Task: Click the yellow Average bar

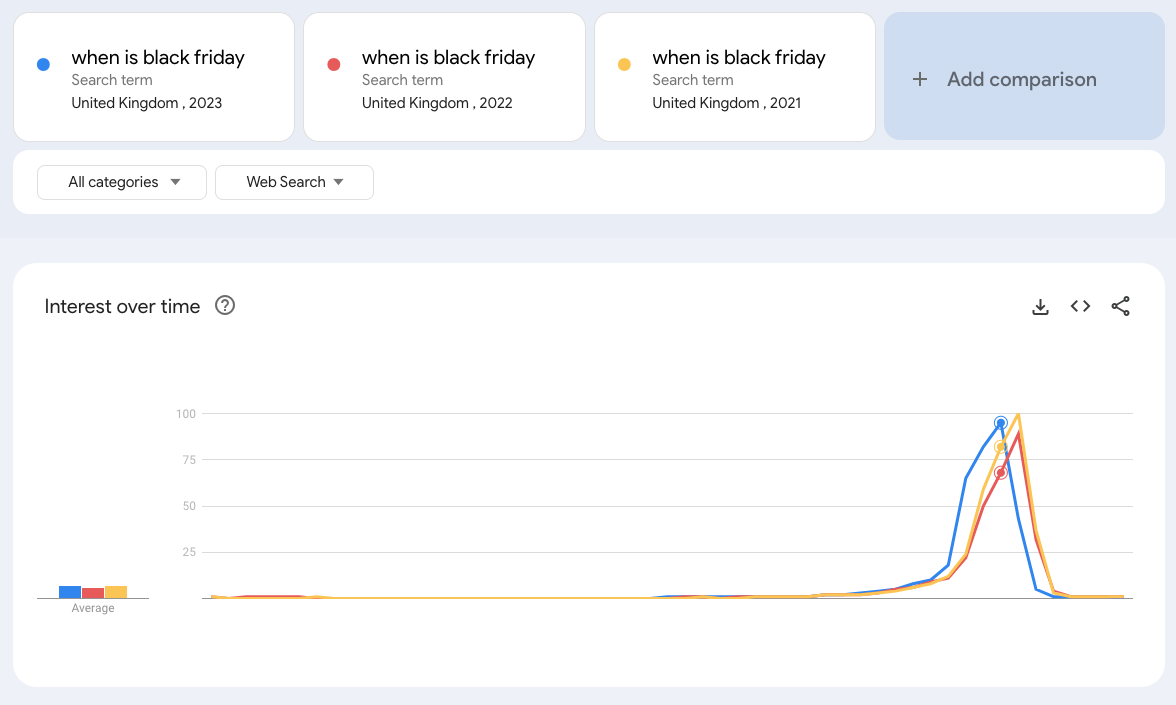Action: (116, 592)
